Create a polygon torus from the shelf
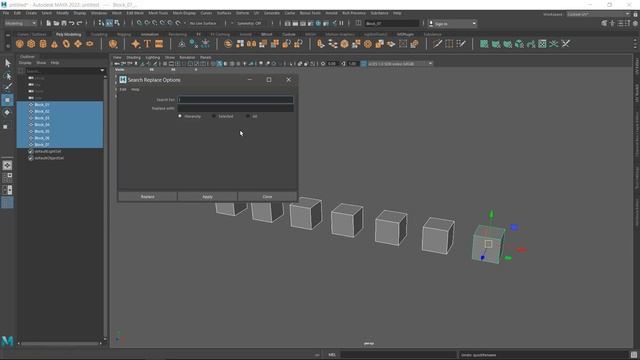 click(66, 44)
